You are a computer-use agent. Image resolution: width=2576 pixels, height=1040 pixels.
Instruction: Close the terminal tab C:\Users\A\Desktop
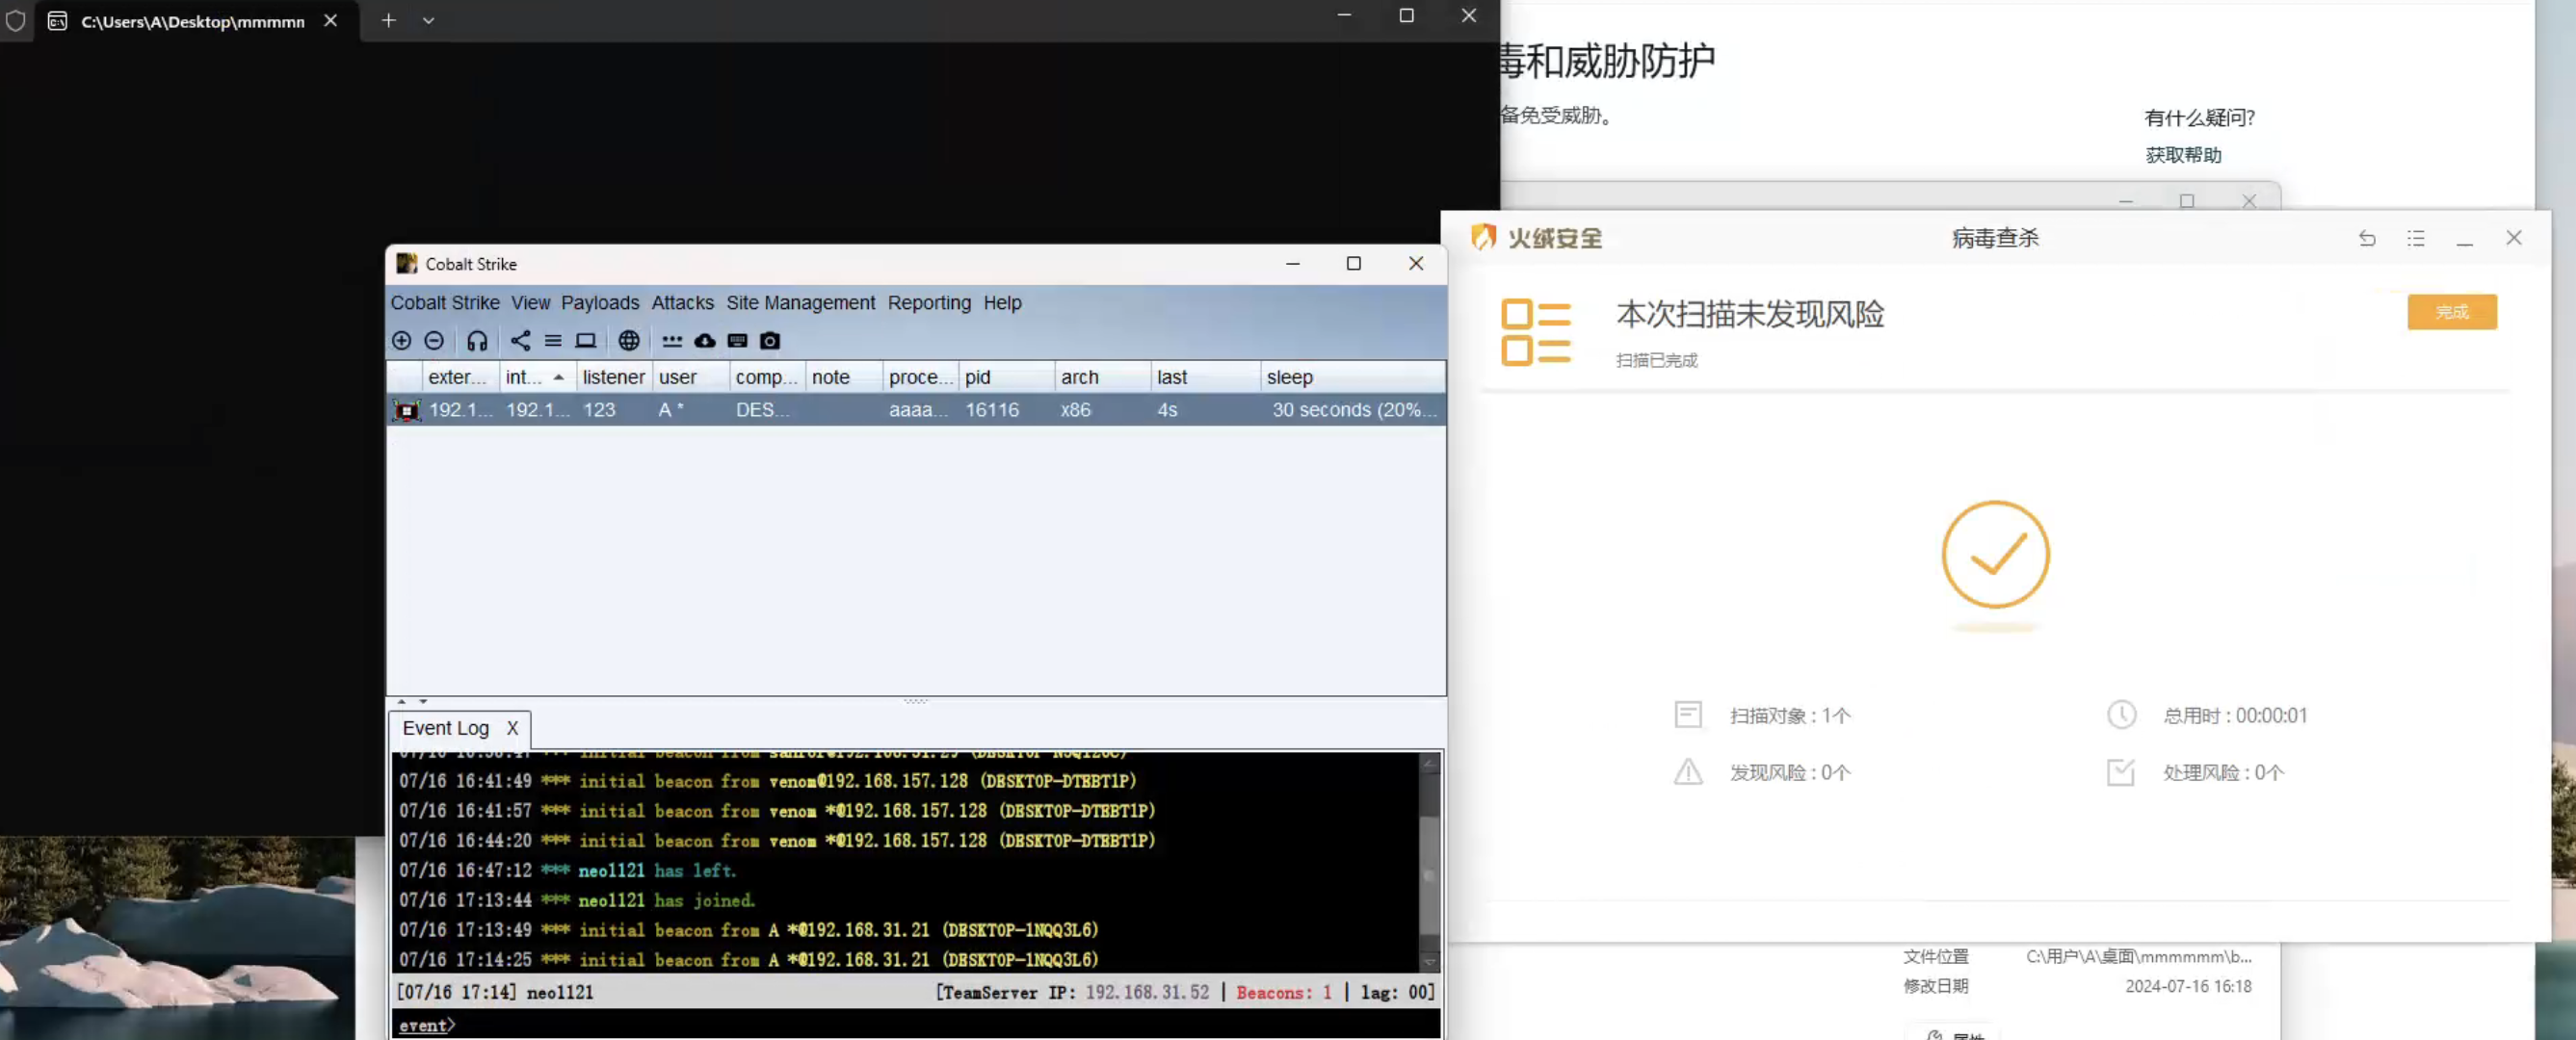coord(330,20)
